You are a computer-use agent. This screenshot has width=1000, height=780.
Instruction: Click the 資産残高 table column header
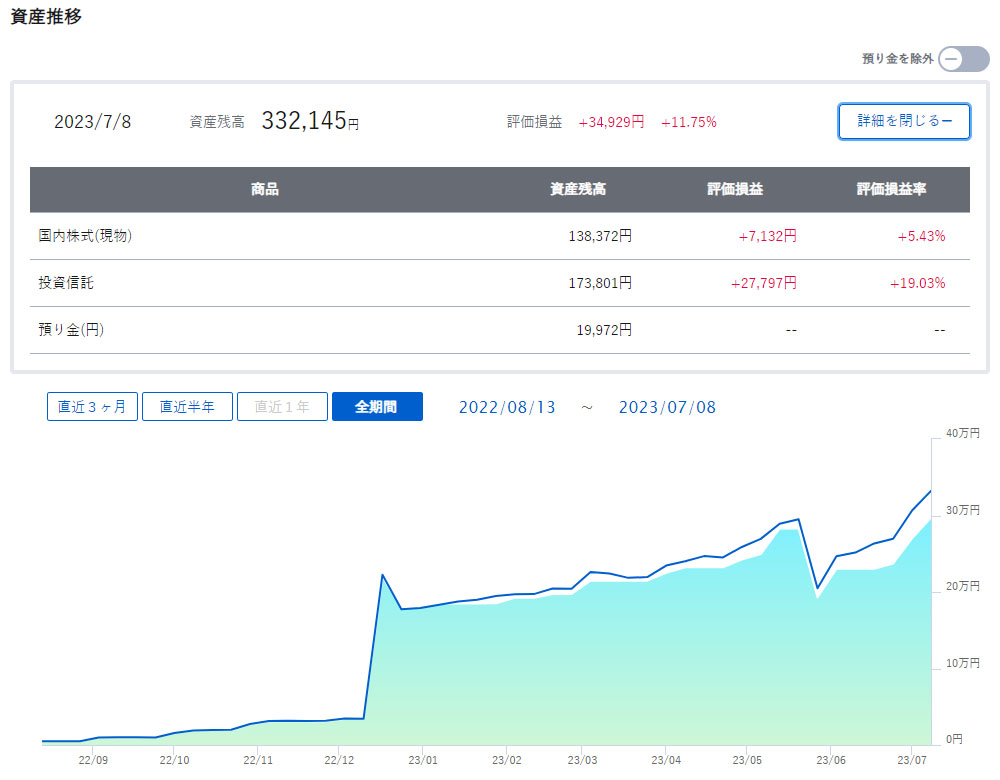(577, 189)
